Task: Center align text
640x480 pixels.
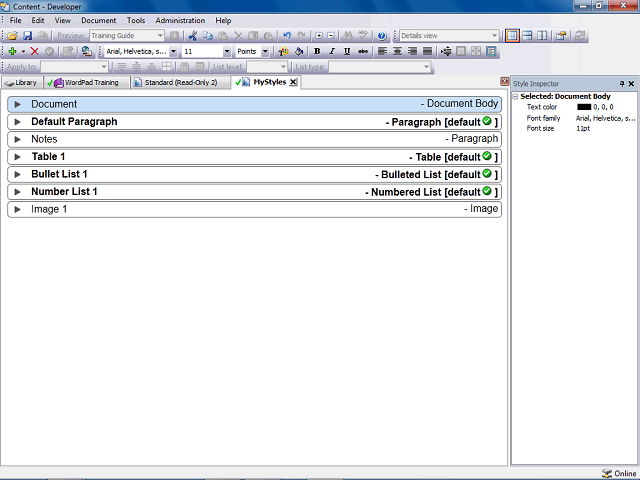Action: (397, 51)
